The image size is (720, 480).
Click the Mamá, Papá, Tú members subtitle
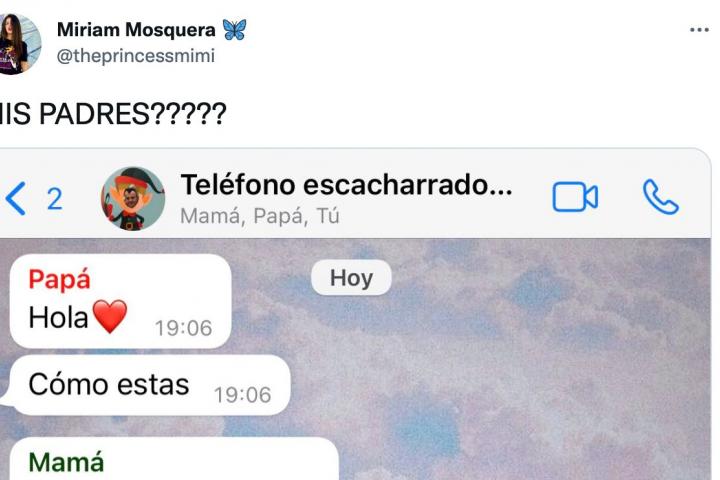click(260, 216)
